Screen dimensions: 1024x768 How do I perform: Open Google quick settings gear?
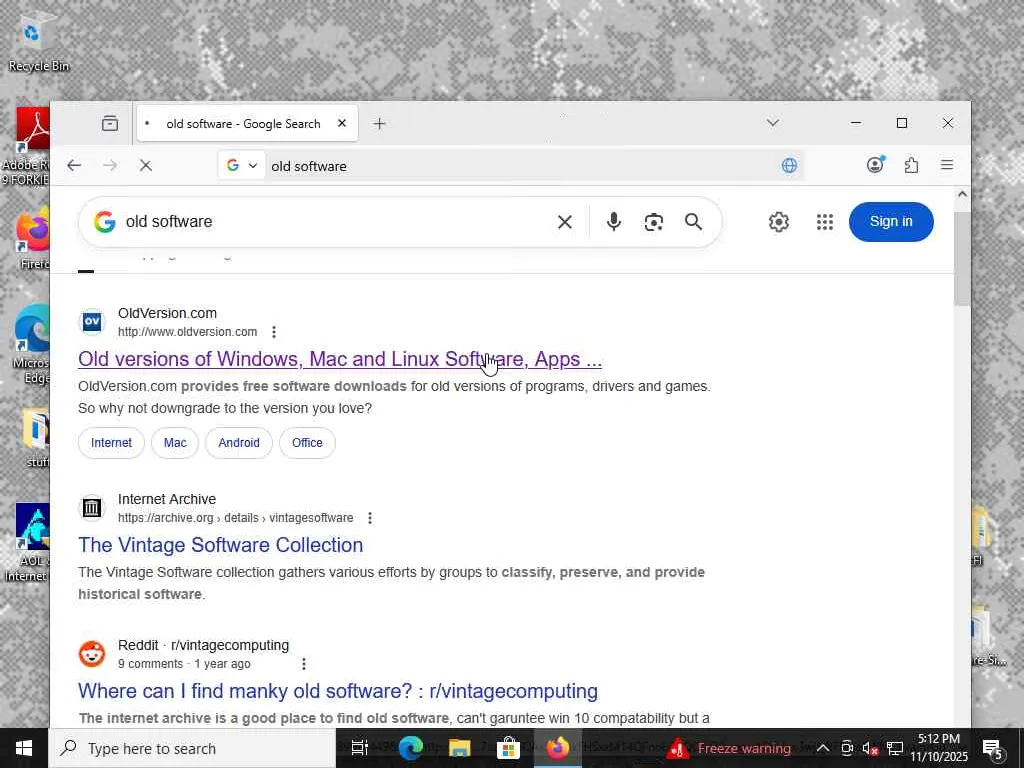point(778,222)
